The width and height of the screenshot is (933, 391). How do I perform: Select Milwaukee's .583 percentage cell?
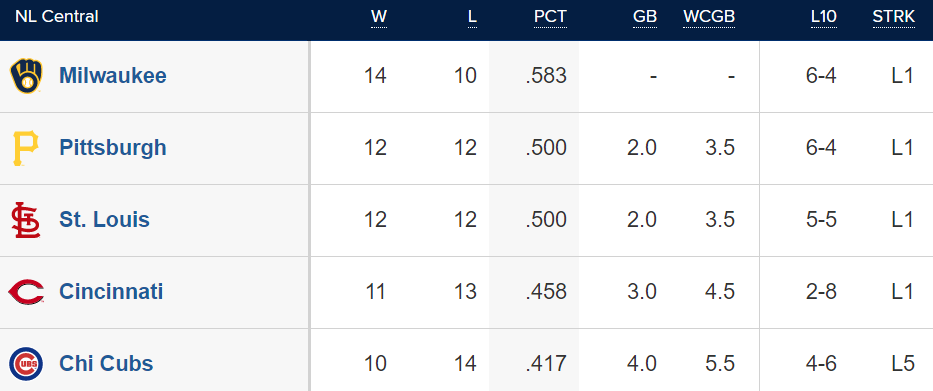[x=546, y=76]
